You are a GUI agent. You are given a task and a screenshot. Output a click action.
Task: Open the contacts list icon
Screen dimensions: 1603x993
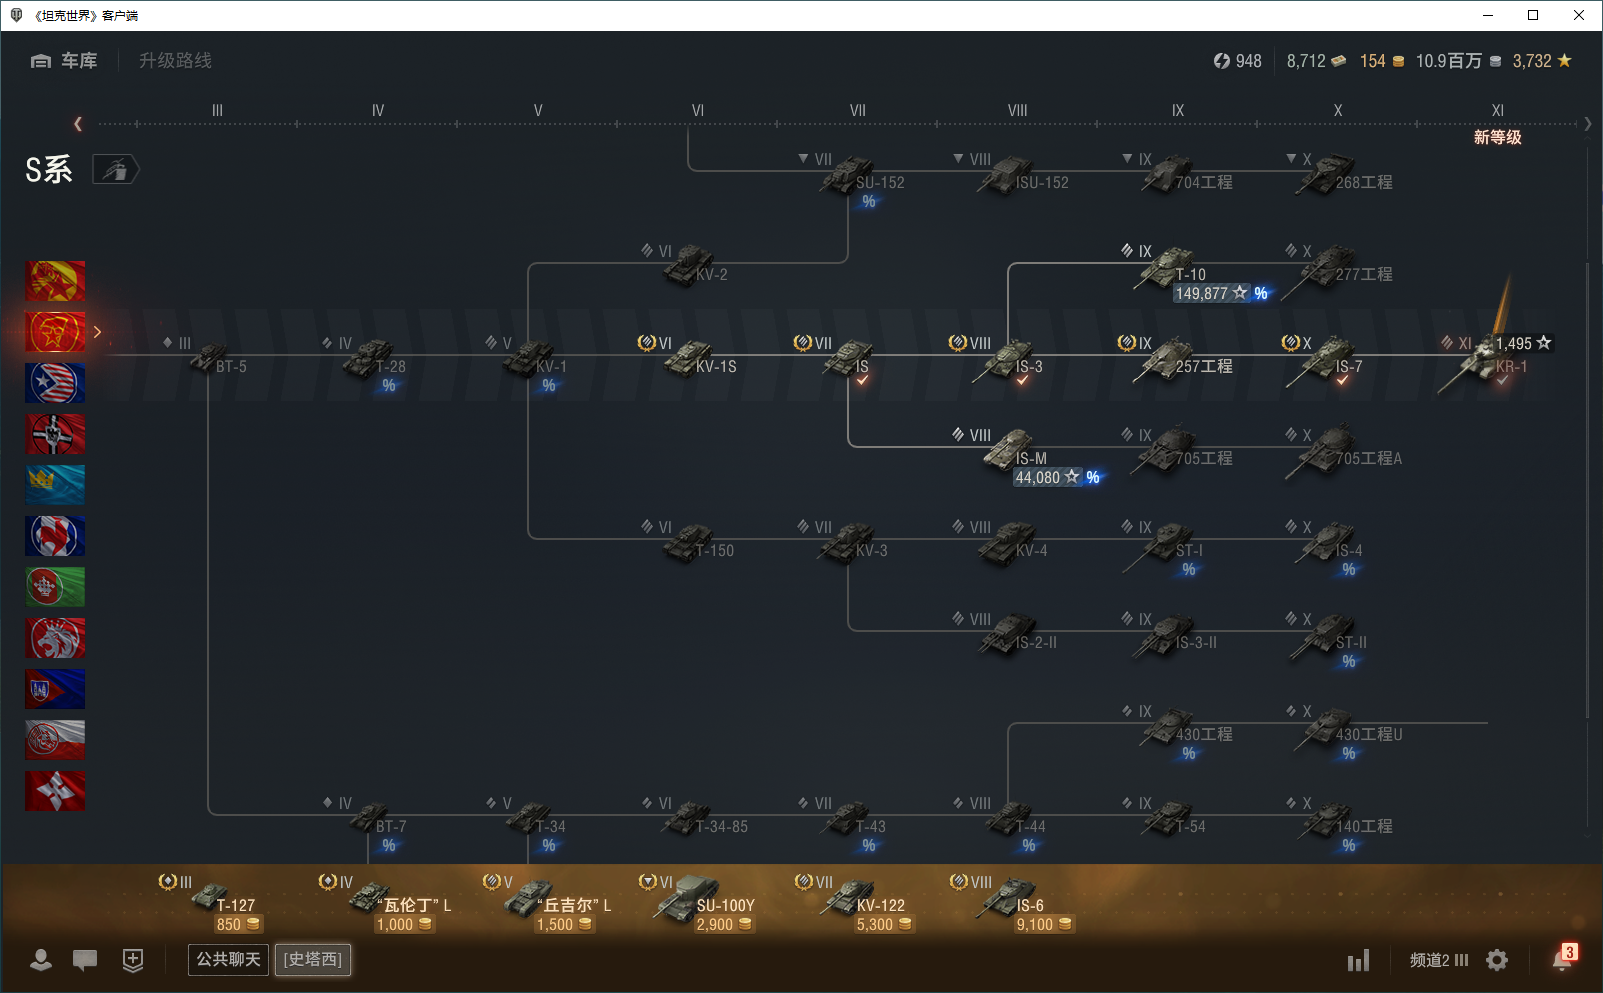pyautogui.click(x=41, y=960)
